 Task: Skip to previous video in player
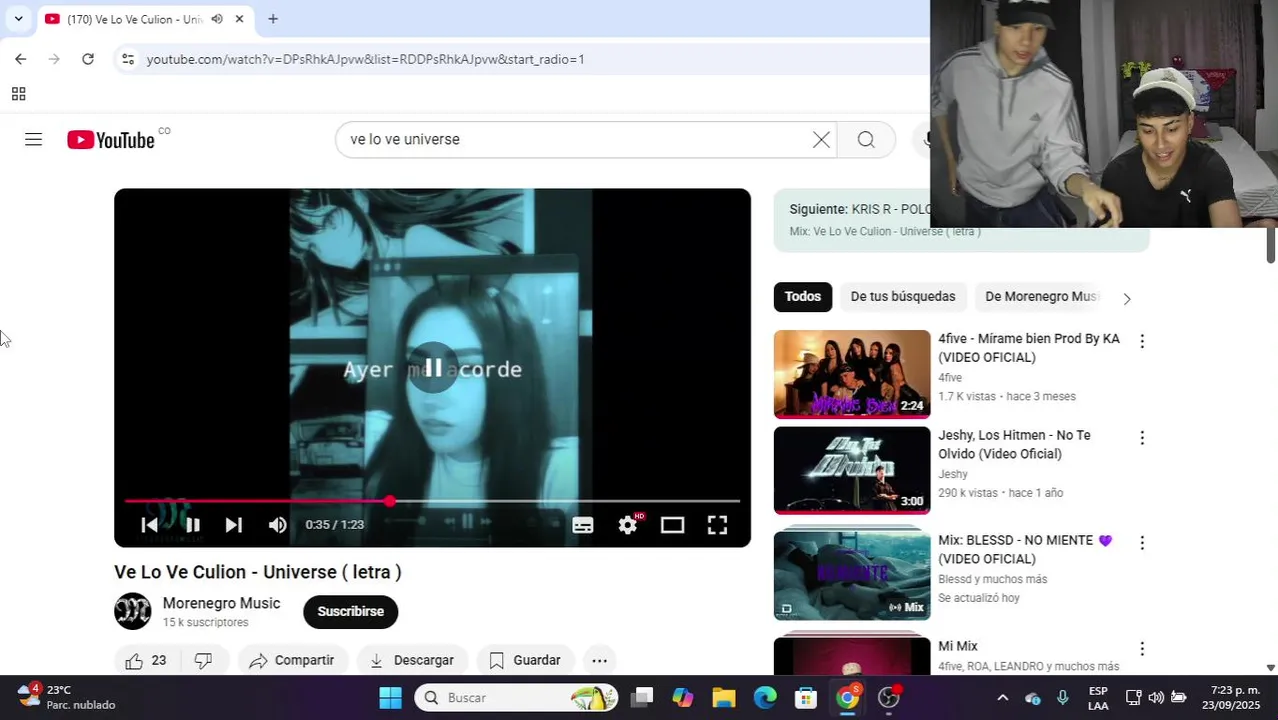pos(150,525)
